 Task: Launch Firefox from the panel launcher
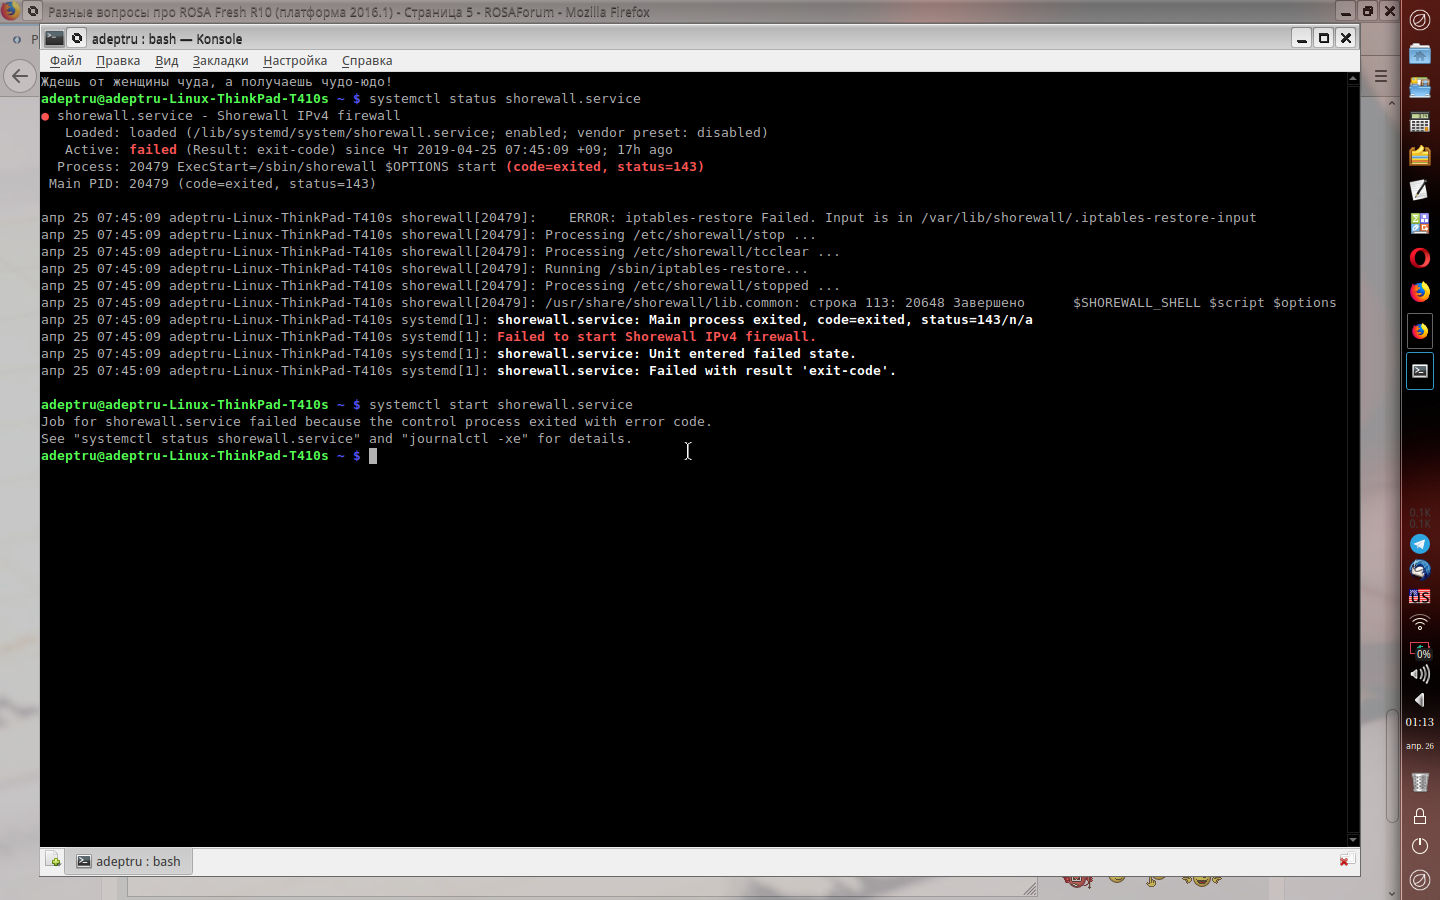pyautogui.click(x=1419, y=292)
